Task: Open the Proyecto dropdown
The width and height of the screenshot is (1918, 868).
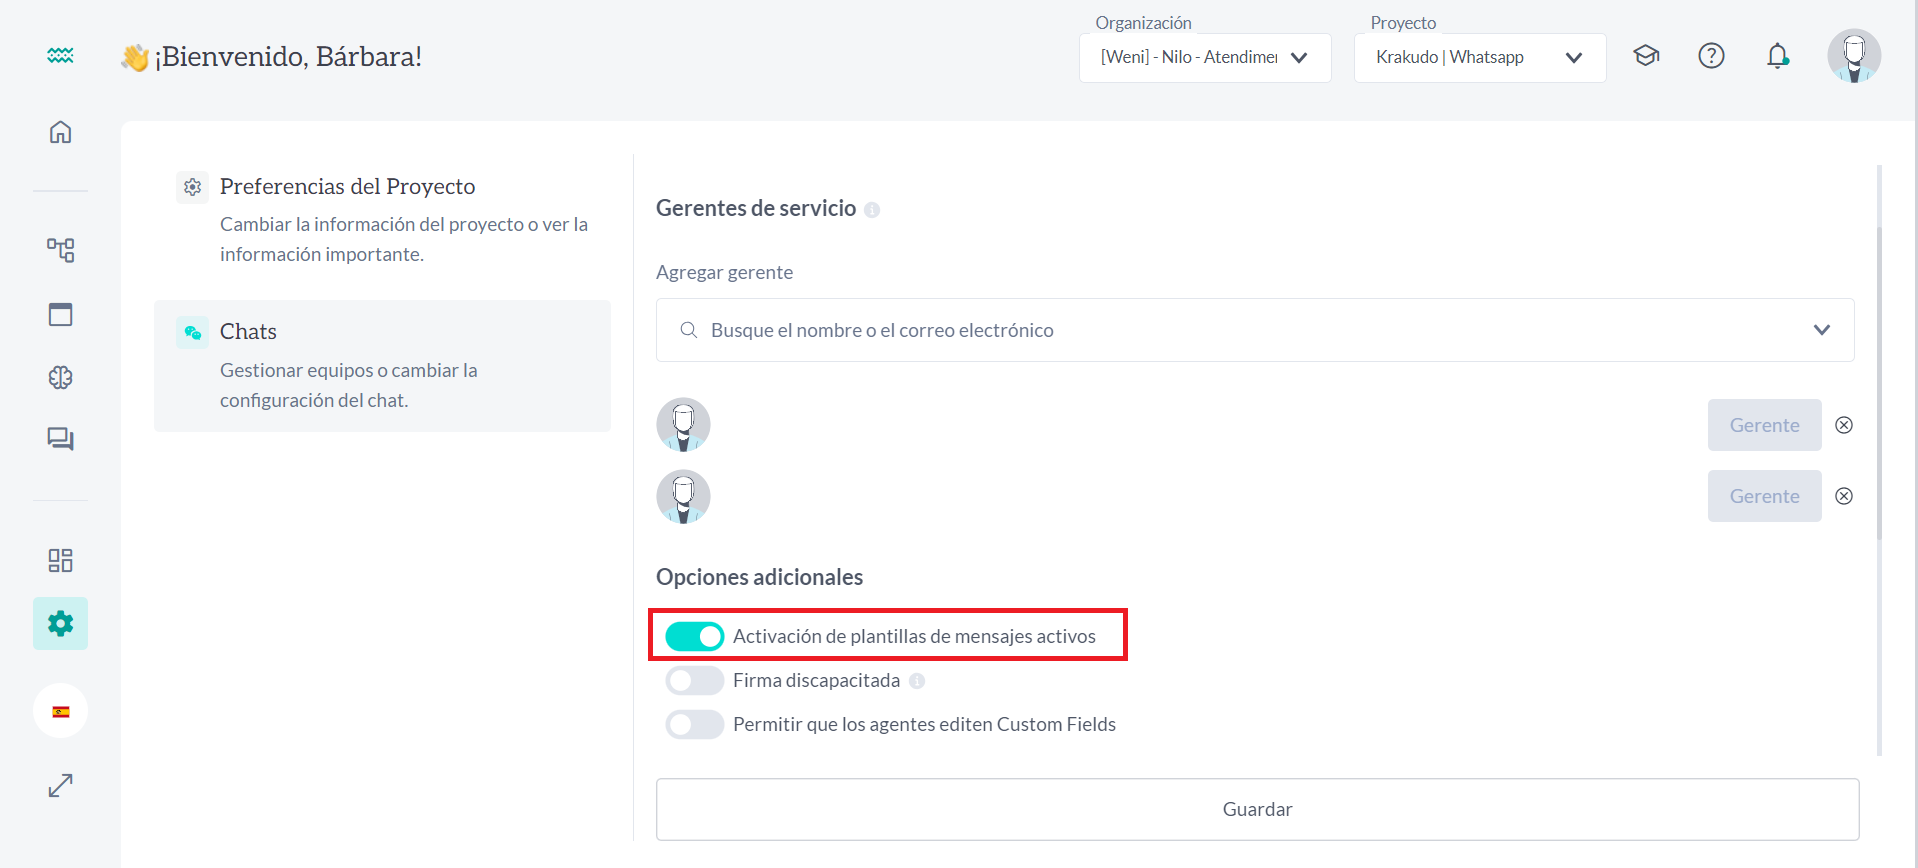Action: [1480, 58]
